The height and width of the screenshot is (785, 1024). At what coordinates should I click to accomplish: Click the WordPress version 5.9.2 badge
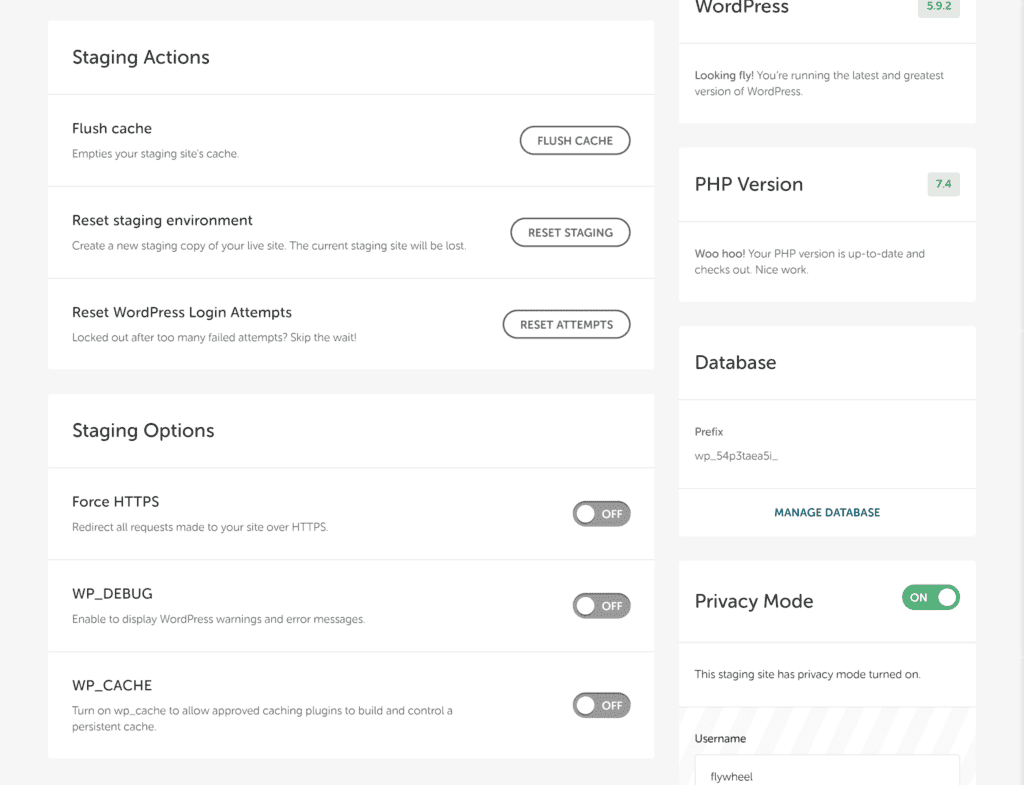939,7
